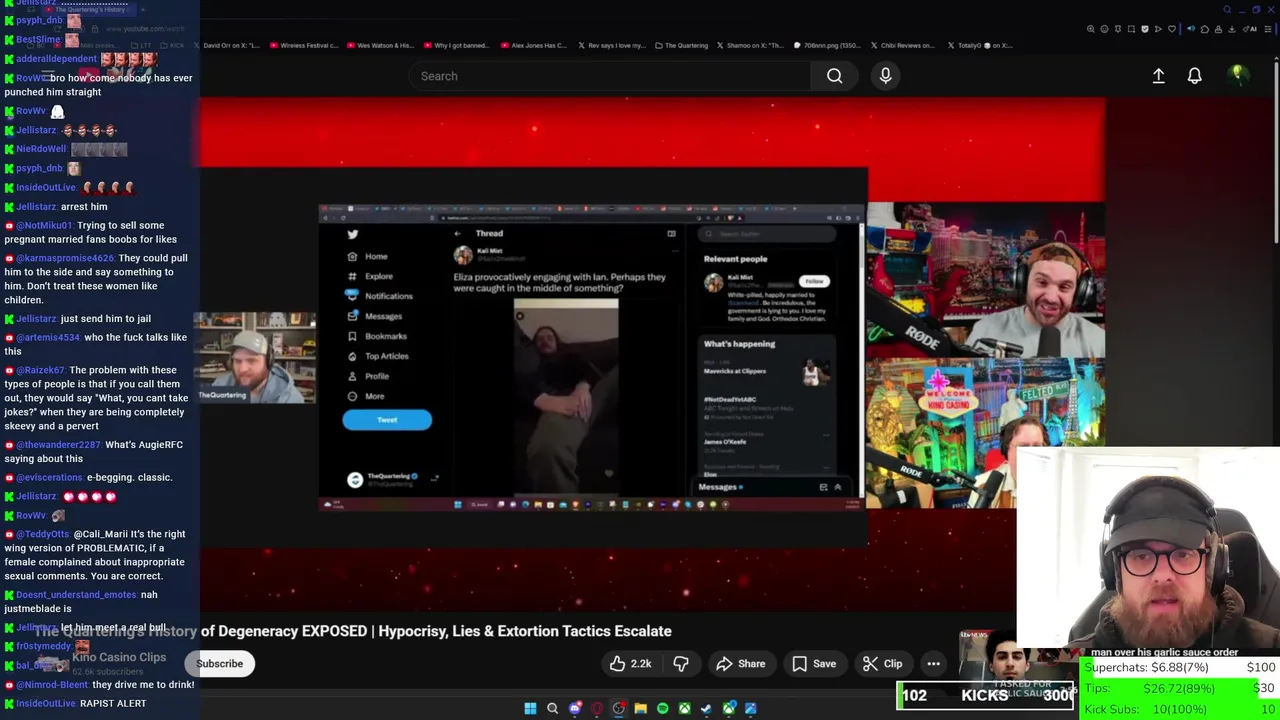Open the taskbar search magnifier
1280x720 pixels.
click(552, 708)
